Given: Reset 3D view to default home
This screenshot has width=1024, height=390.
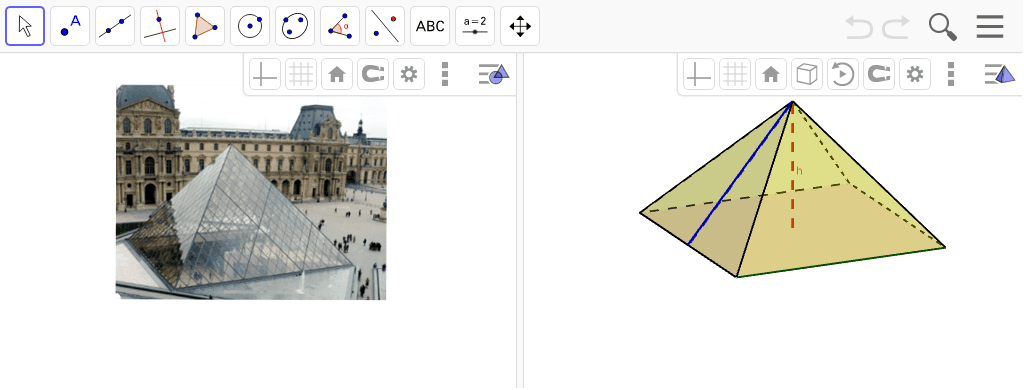Looking at the screenshot, I should [x=771, y=74].
